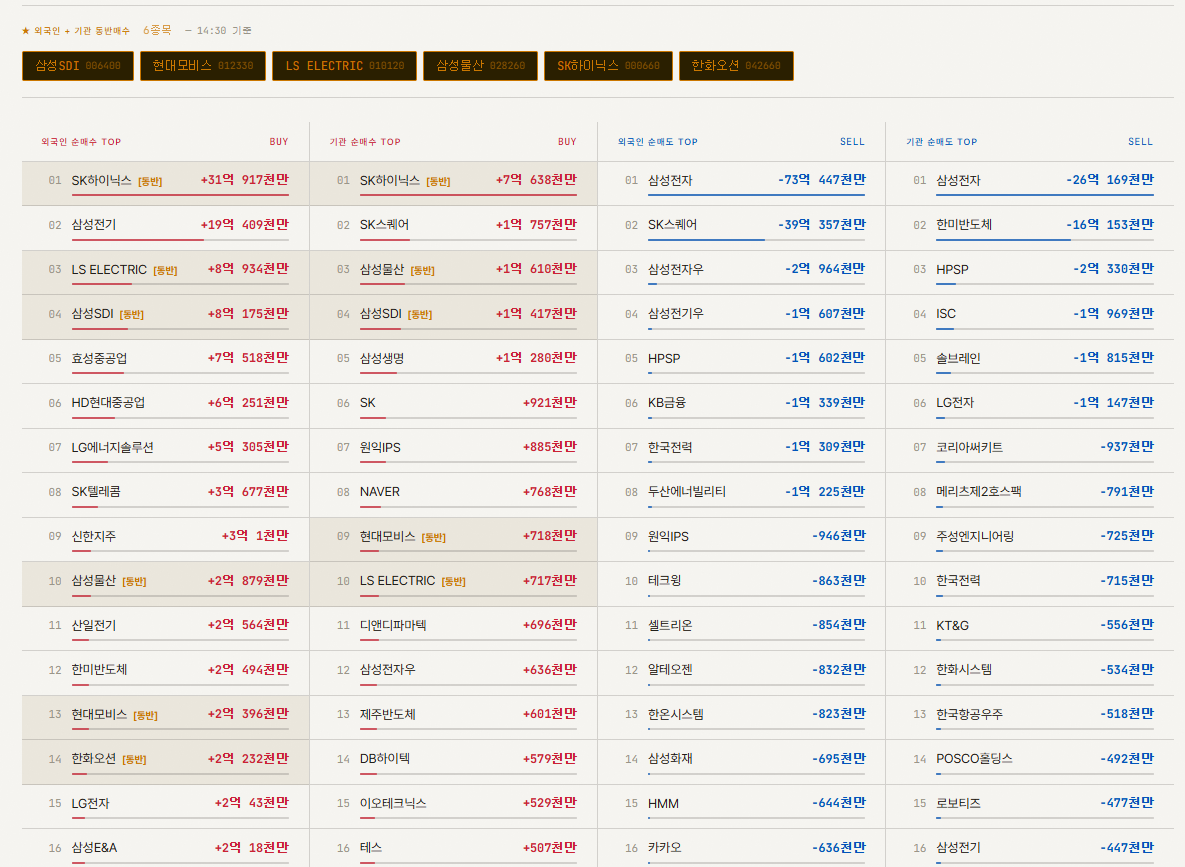Click the 삼성SDI 006400 chip
The image size is (1185, 867).
point(78,66)
